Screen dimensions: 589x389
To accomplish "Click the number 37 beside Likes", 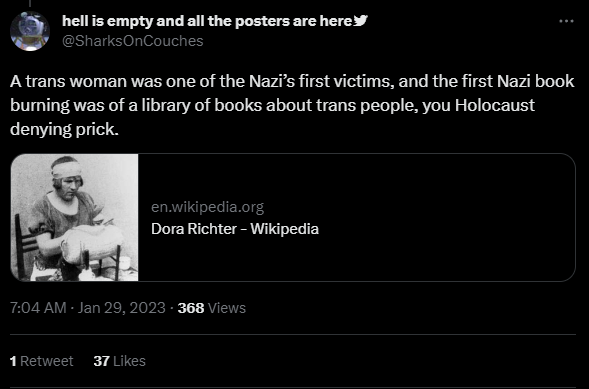I will click(101, 361).
